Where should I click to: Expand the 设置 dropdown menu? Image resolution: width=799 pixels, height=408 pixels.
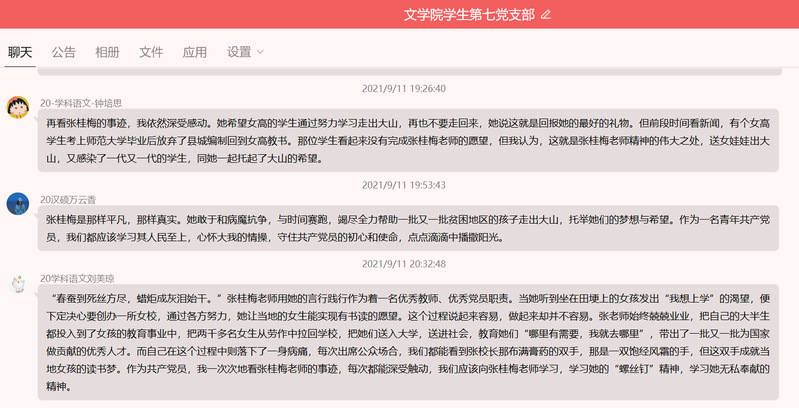[245, 52]
